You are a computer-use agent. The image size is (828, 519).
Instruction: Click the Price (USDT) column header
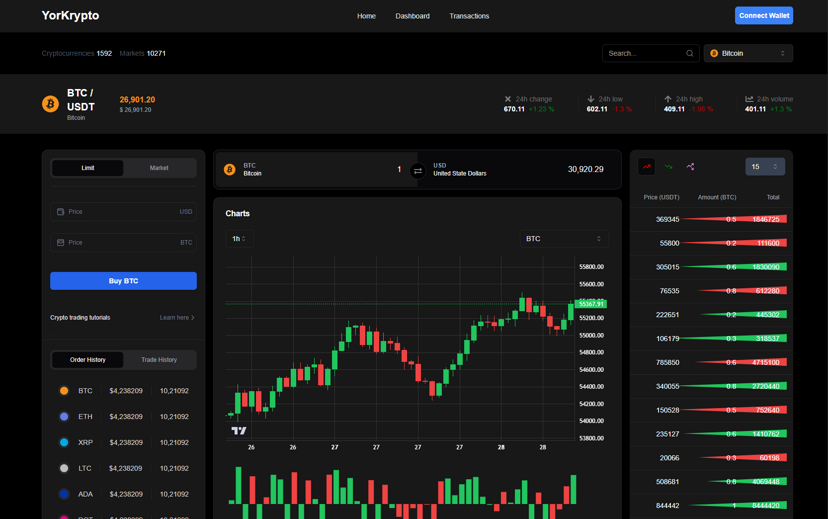(x=661, y=197)
